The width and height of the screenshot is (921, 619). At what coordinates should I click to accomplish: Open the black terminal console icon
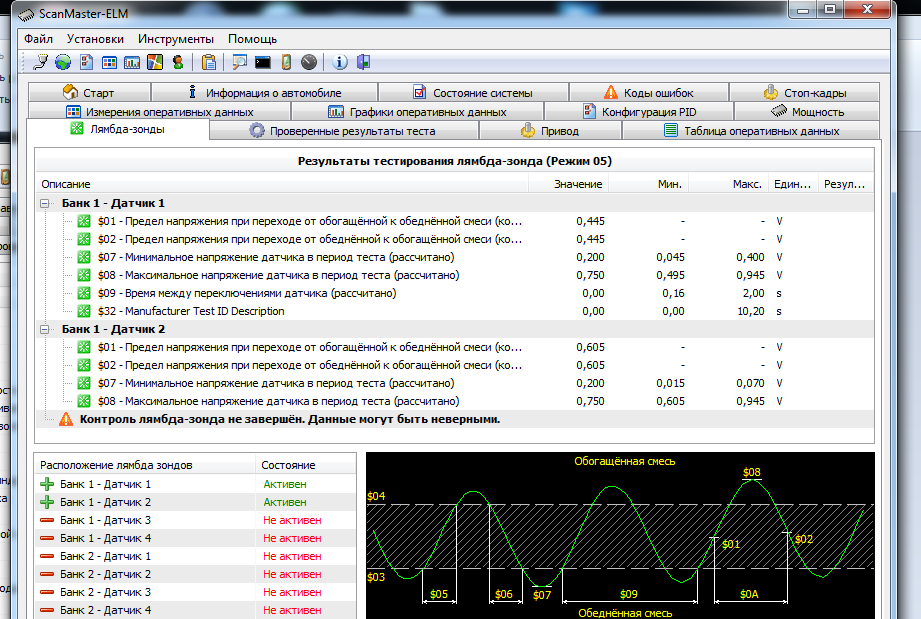point(263,62)
